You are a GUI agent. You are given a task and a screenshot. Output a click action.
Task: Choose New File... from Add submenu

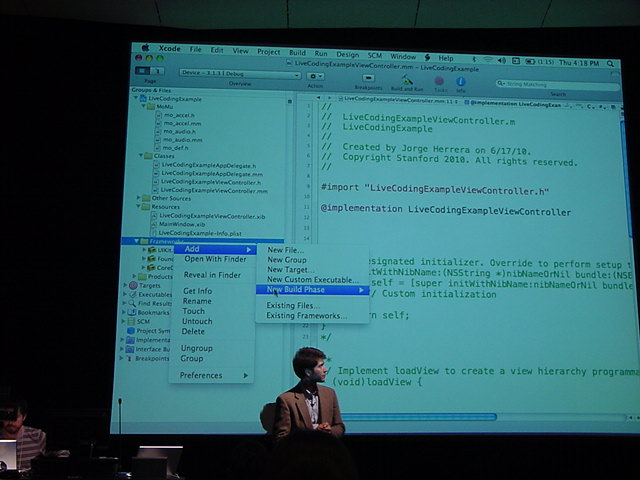click(x=285, y=250)
